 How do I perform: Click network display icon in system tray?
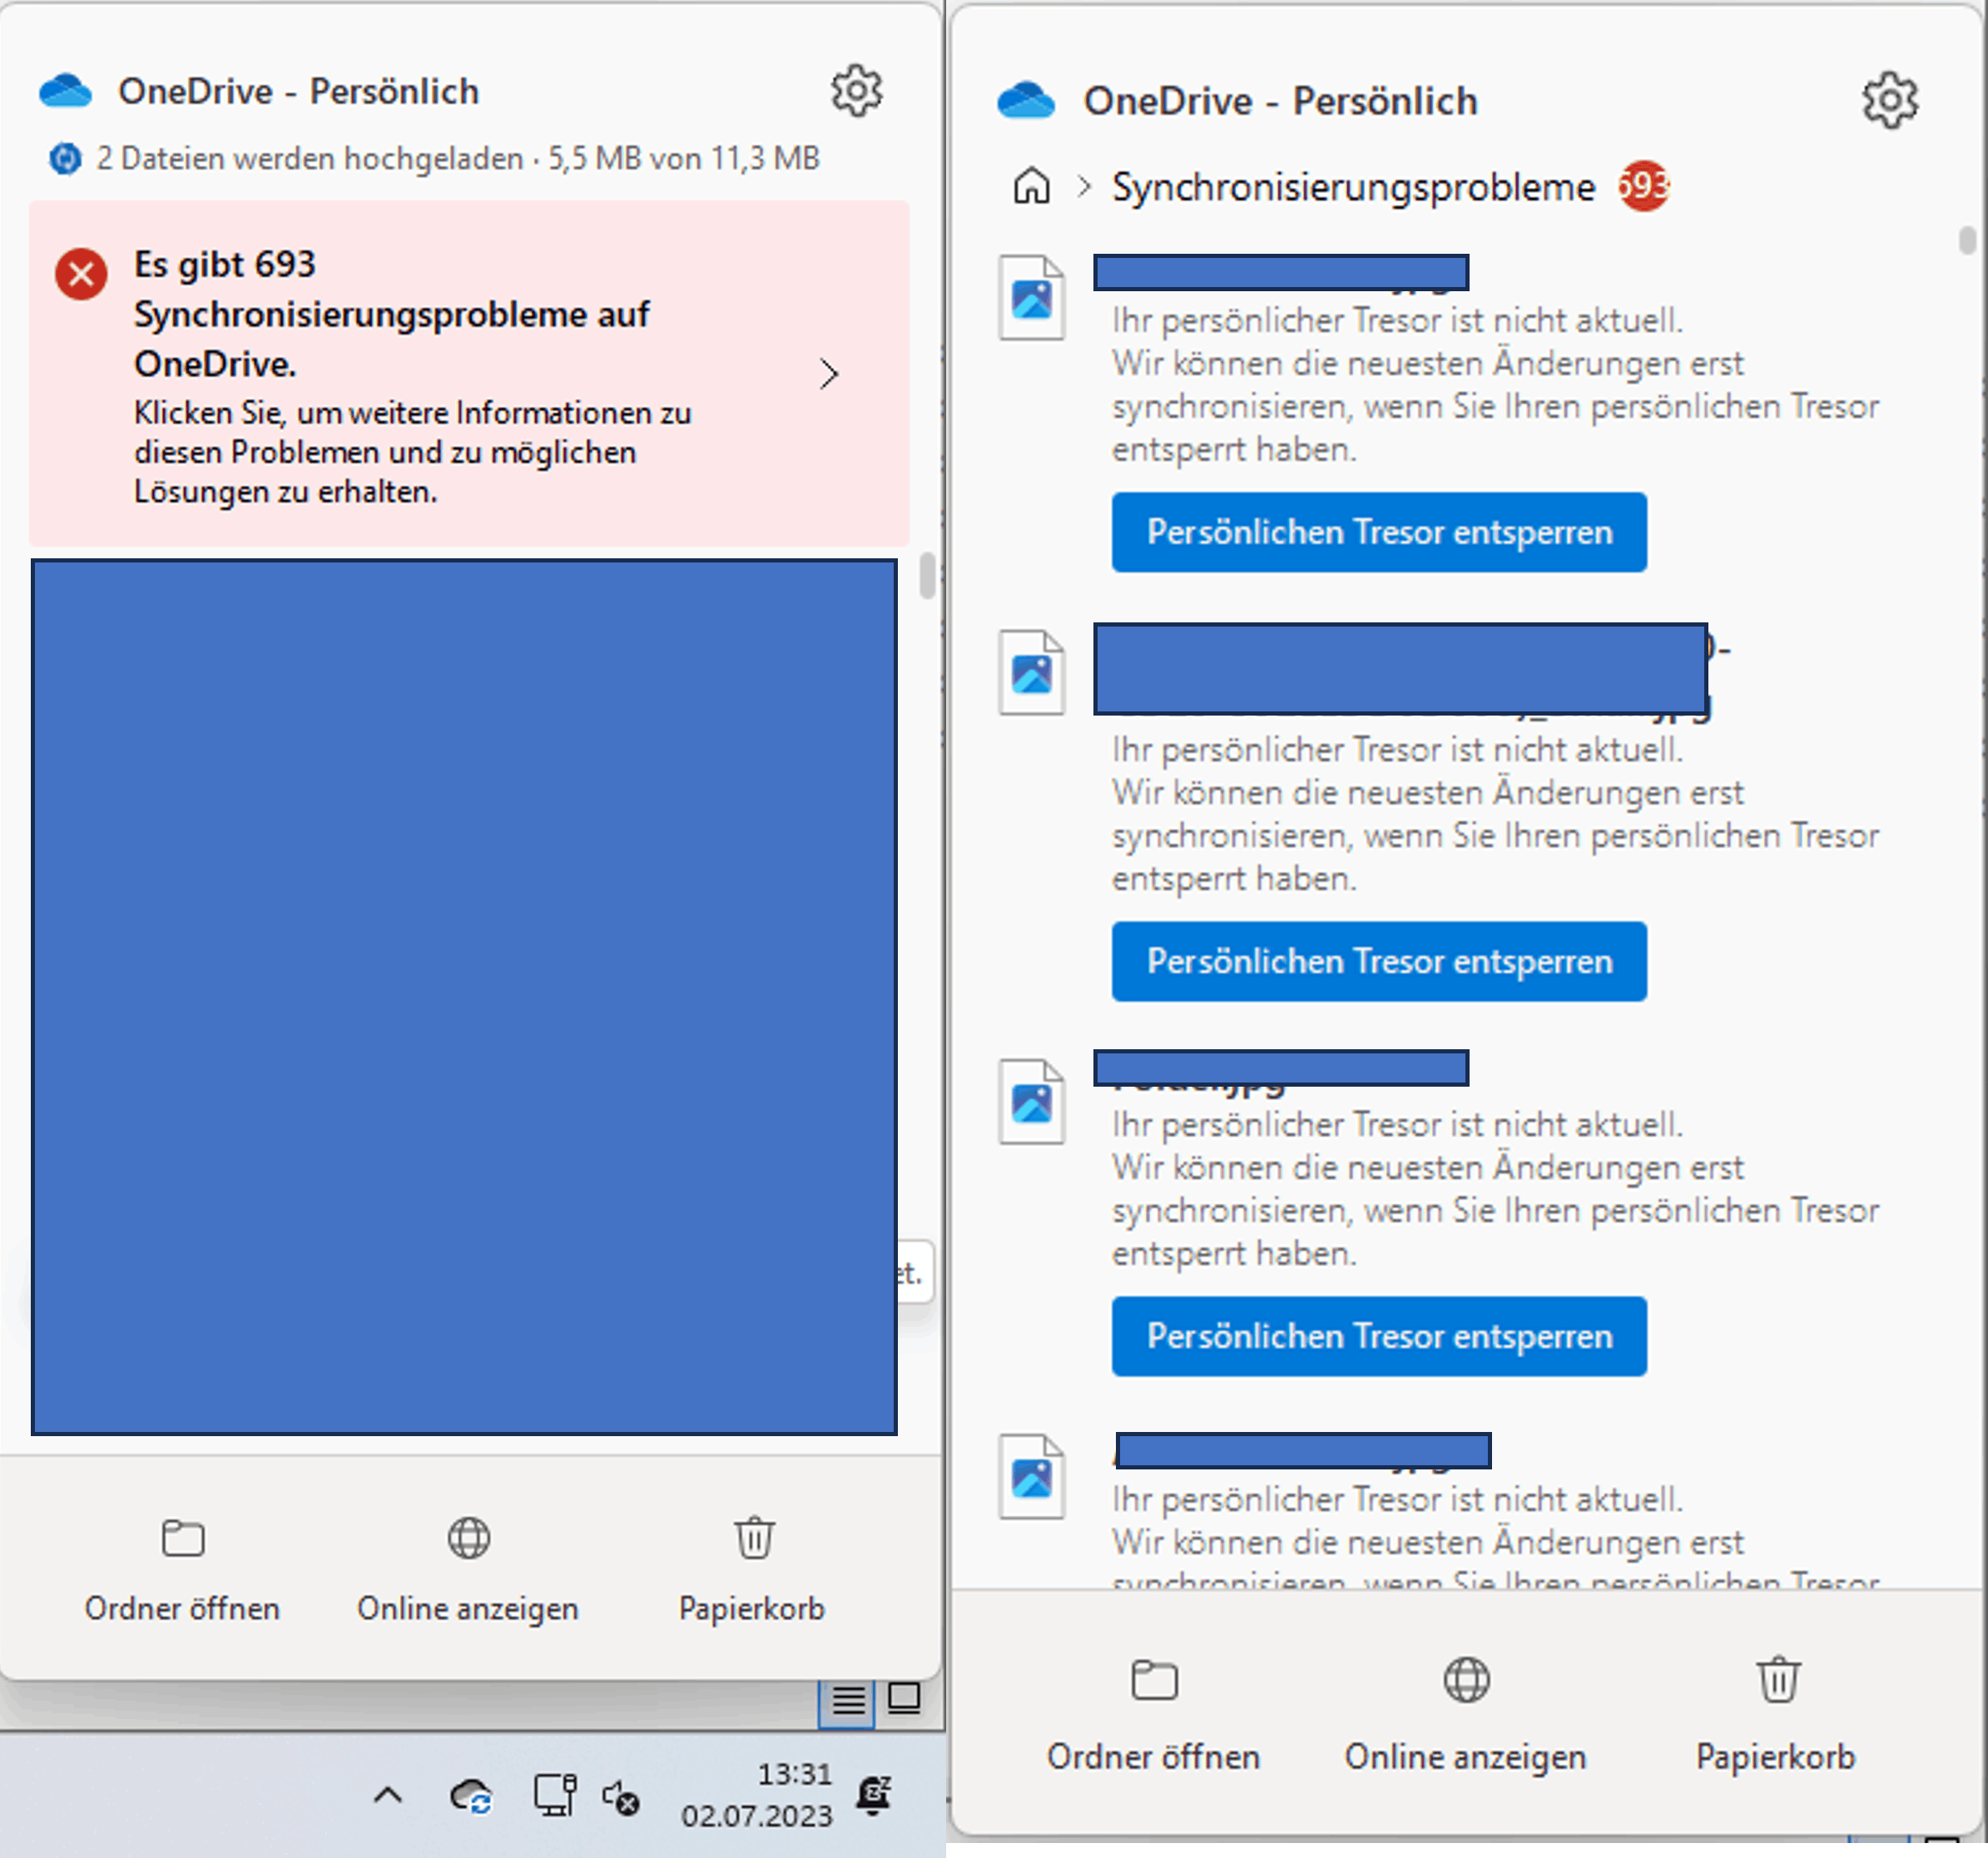pyautogui.click(x=554, y=1795)
